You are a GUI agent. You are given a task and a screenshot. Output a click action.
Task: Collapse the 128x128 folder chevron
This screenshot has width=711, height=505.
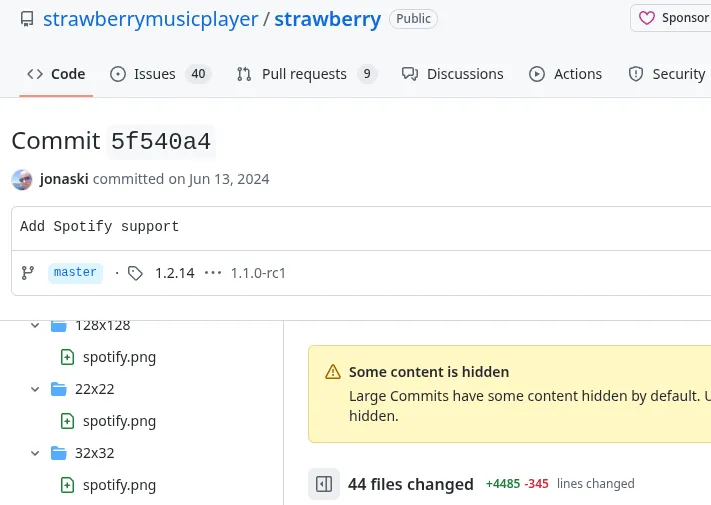[x=36, y=326]
